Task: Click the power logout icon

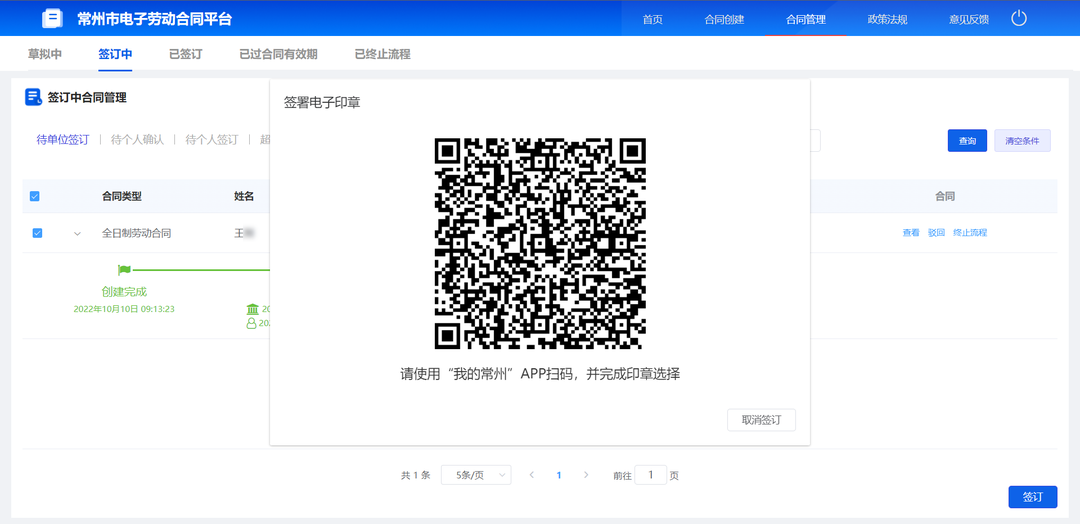Action: click(x=1019, y=19)
